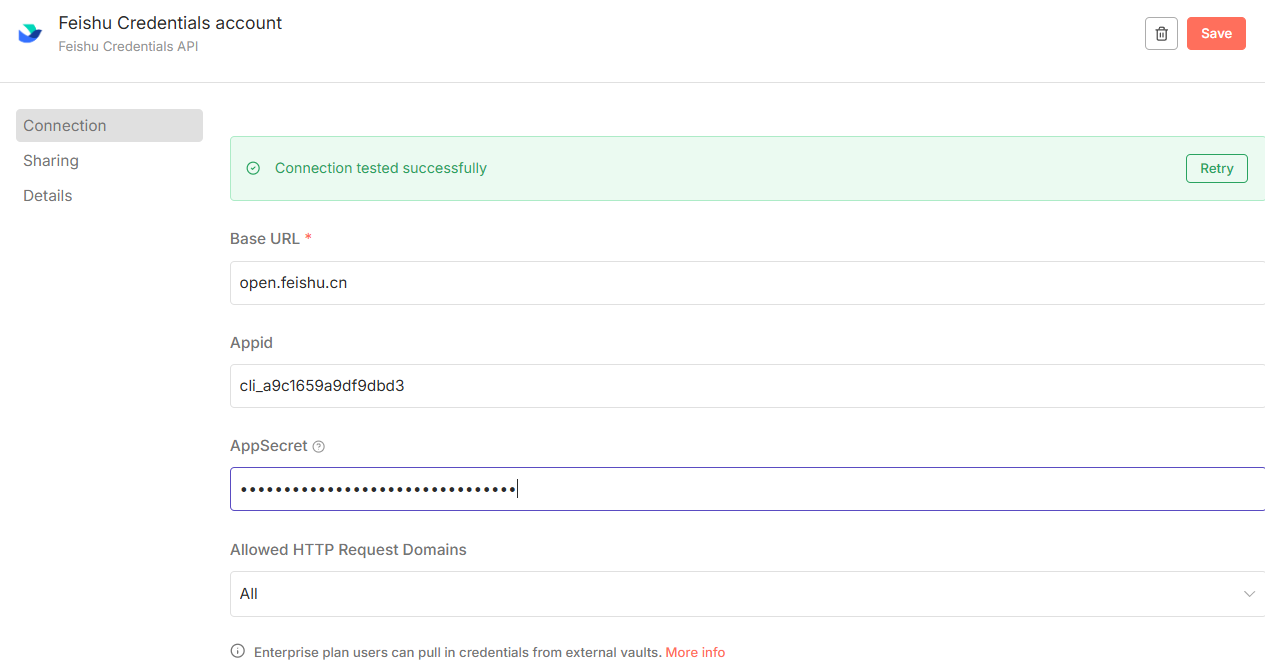1265x671 pixels.
Task: Click the green success checkmark icon
Action: pos(253,168)
